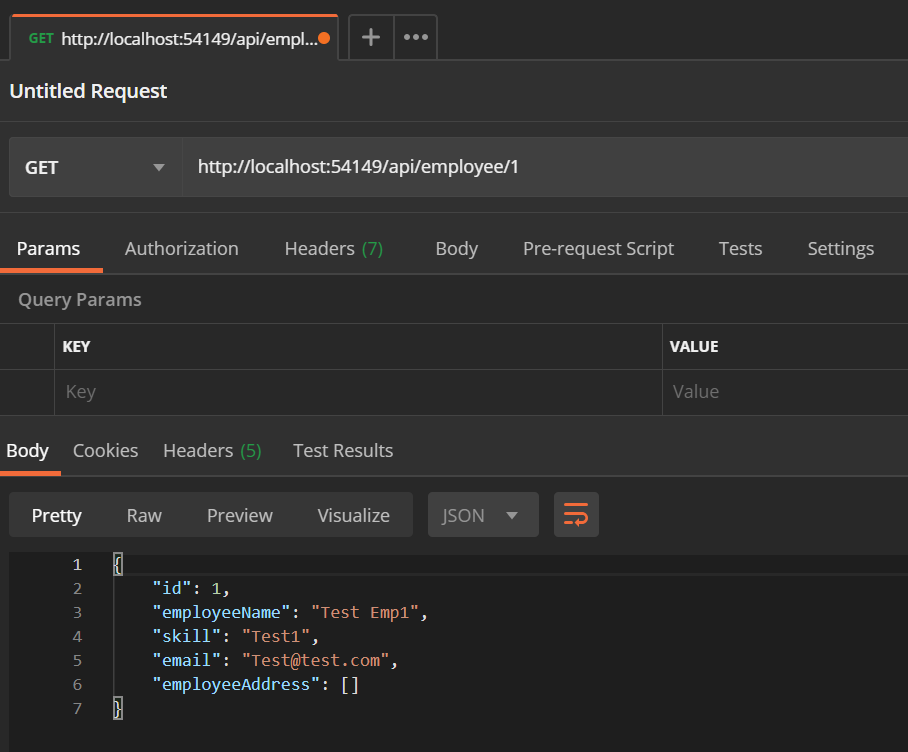Click the Pretty response button
Viewport: 908px width, 752px height.
point(56,514)
